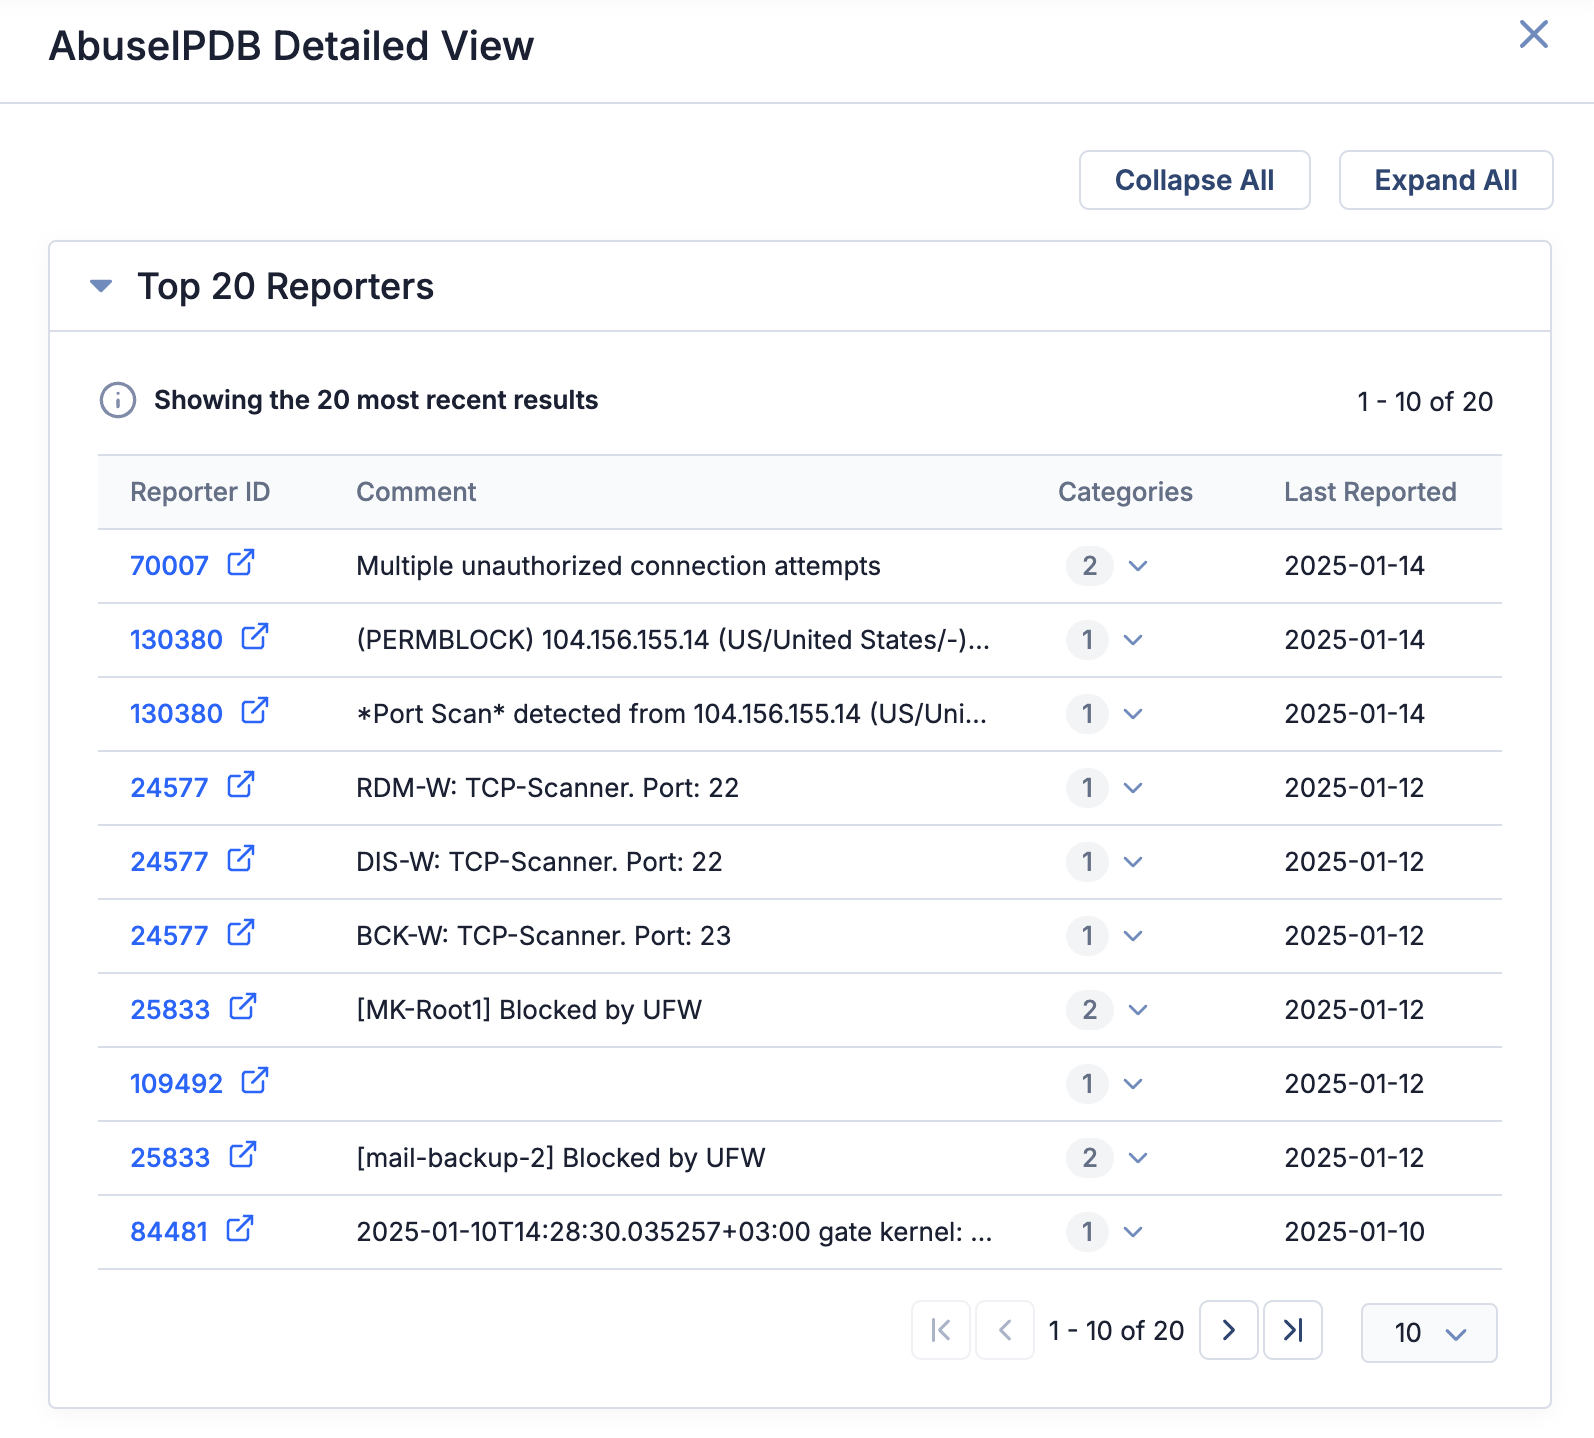Collapse the Top 20 Reporters section
Viewport: 1594px width, 1438px height.
[101, 286]
